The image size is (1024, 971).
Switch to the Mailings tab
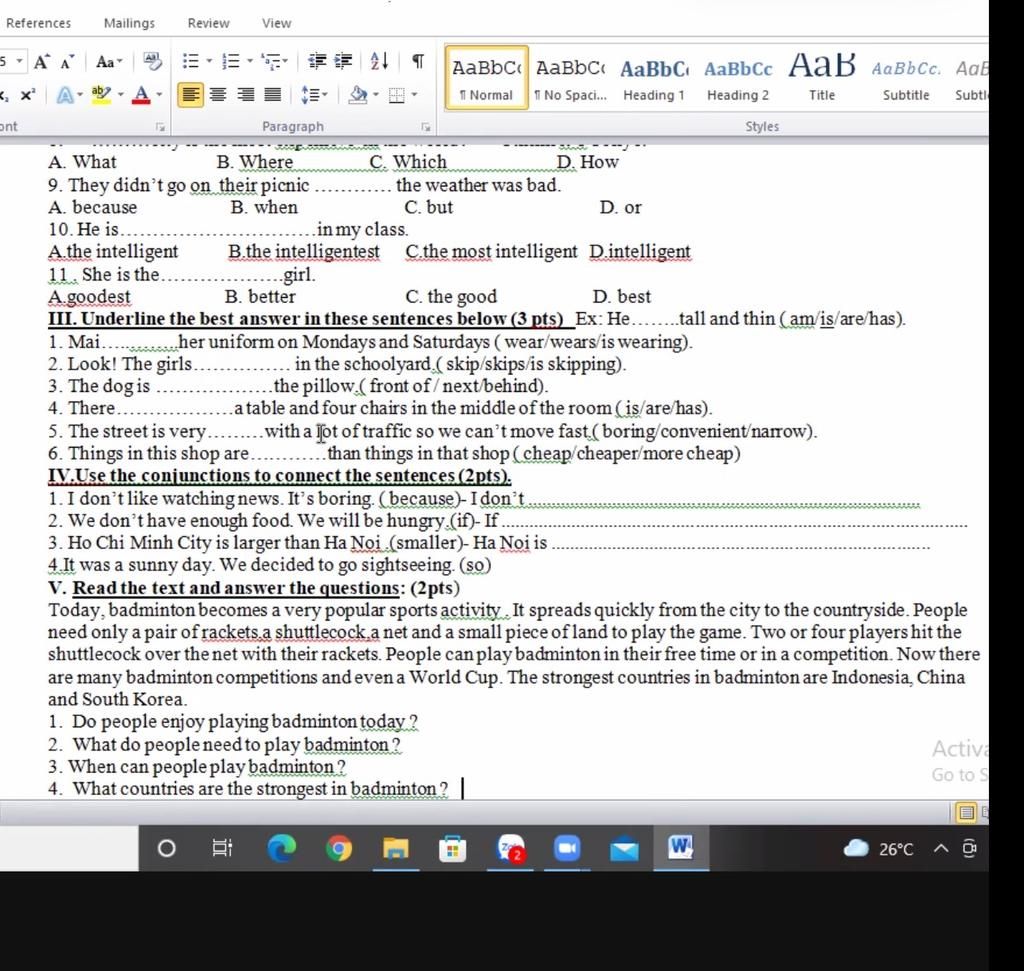pos(129,23)
